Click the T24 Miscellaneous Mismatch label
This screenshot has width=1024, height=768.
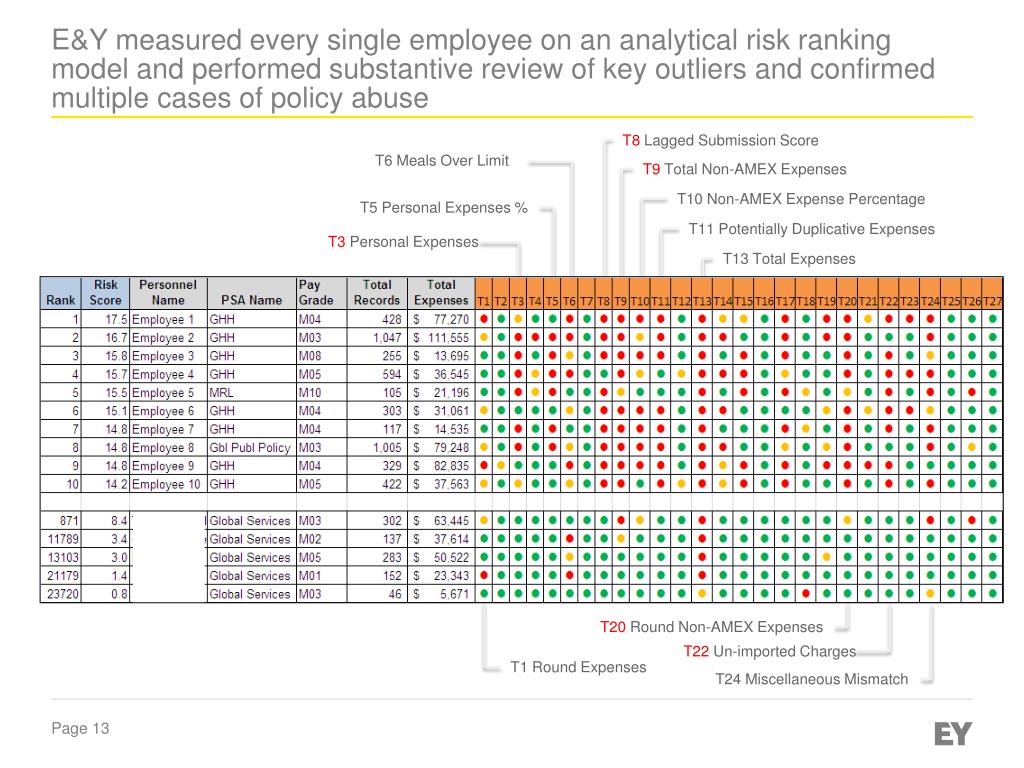[x=811, y=679]
